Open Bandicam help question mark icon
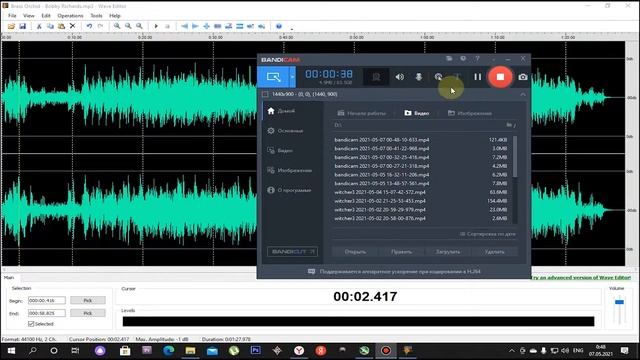Image resolution: width=640 pixels, height=360 pixels. 477,59
